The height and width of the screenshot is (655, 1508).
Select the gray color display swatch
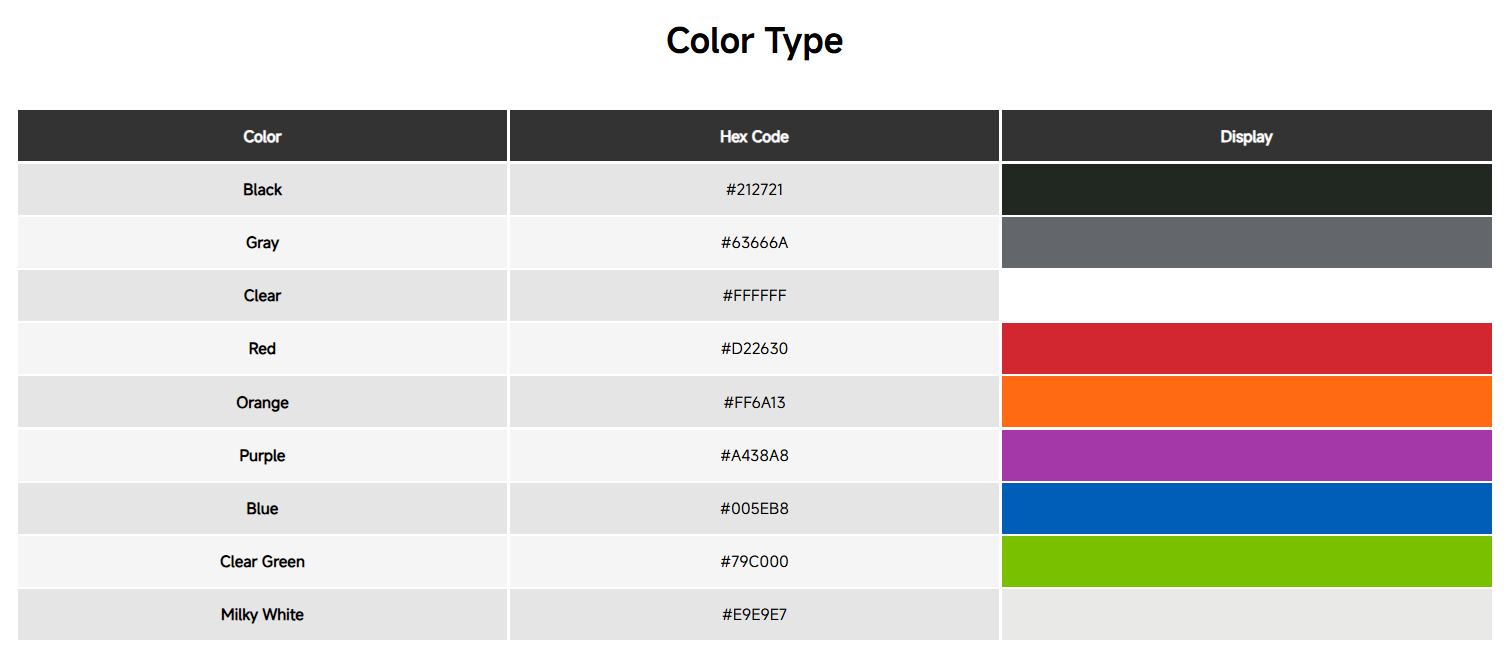click(x=1246, y=242)
